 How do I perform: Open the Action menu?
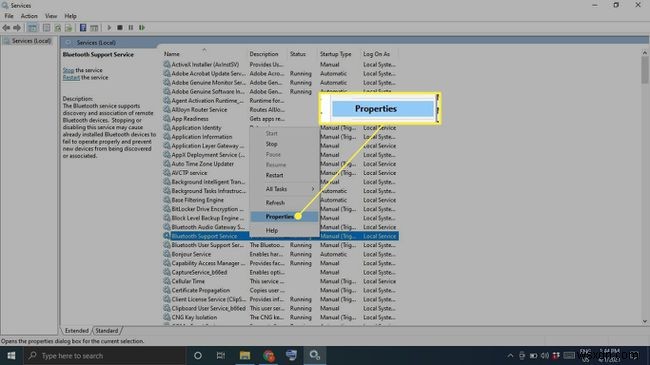click(x=29, y=16)
